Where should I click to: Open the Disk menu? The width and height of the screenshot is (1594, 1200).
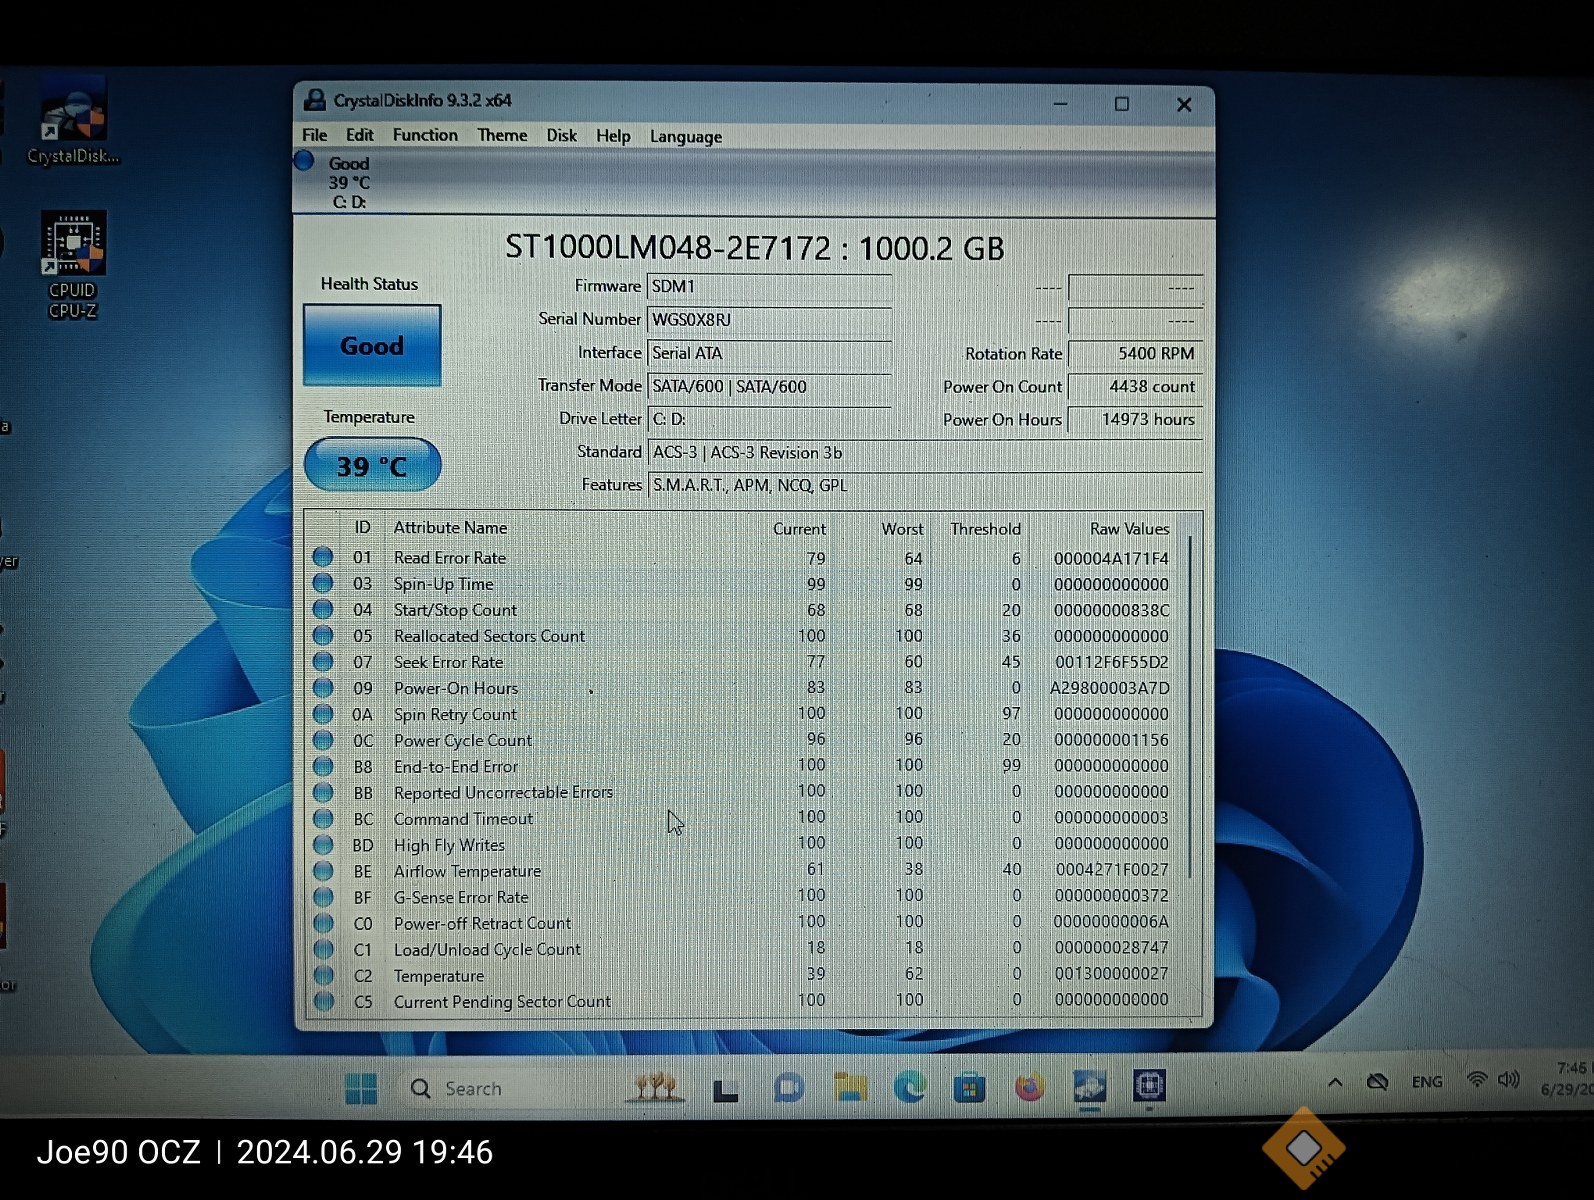(561, 135)
